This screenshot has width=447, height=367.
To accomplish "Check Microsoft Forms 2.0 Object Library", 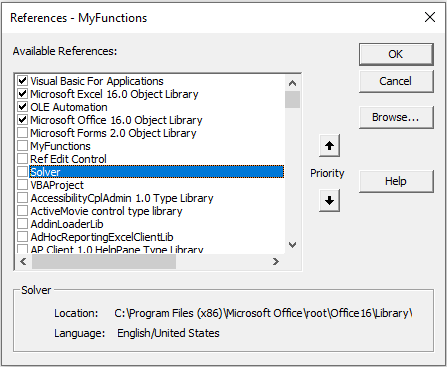I will coord(22,133).
